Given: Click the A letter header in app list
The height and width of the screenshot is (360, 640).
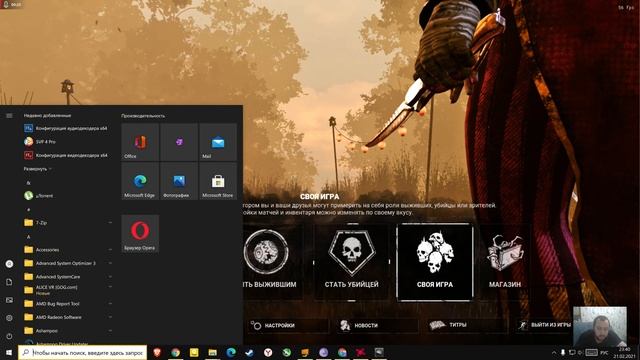Looking at the screenshot, I should [x=29, y=237].
